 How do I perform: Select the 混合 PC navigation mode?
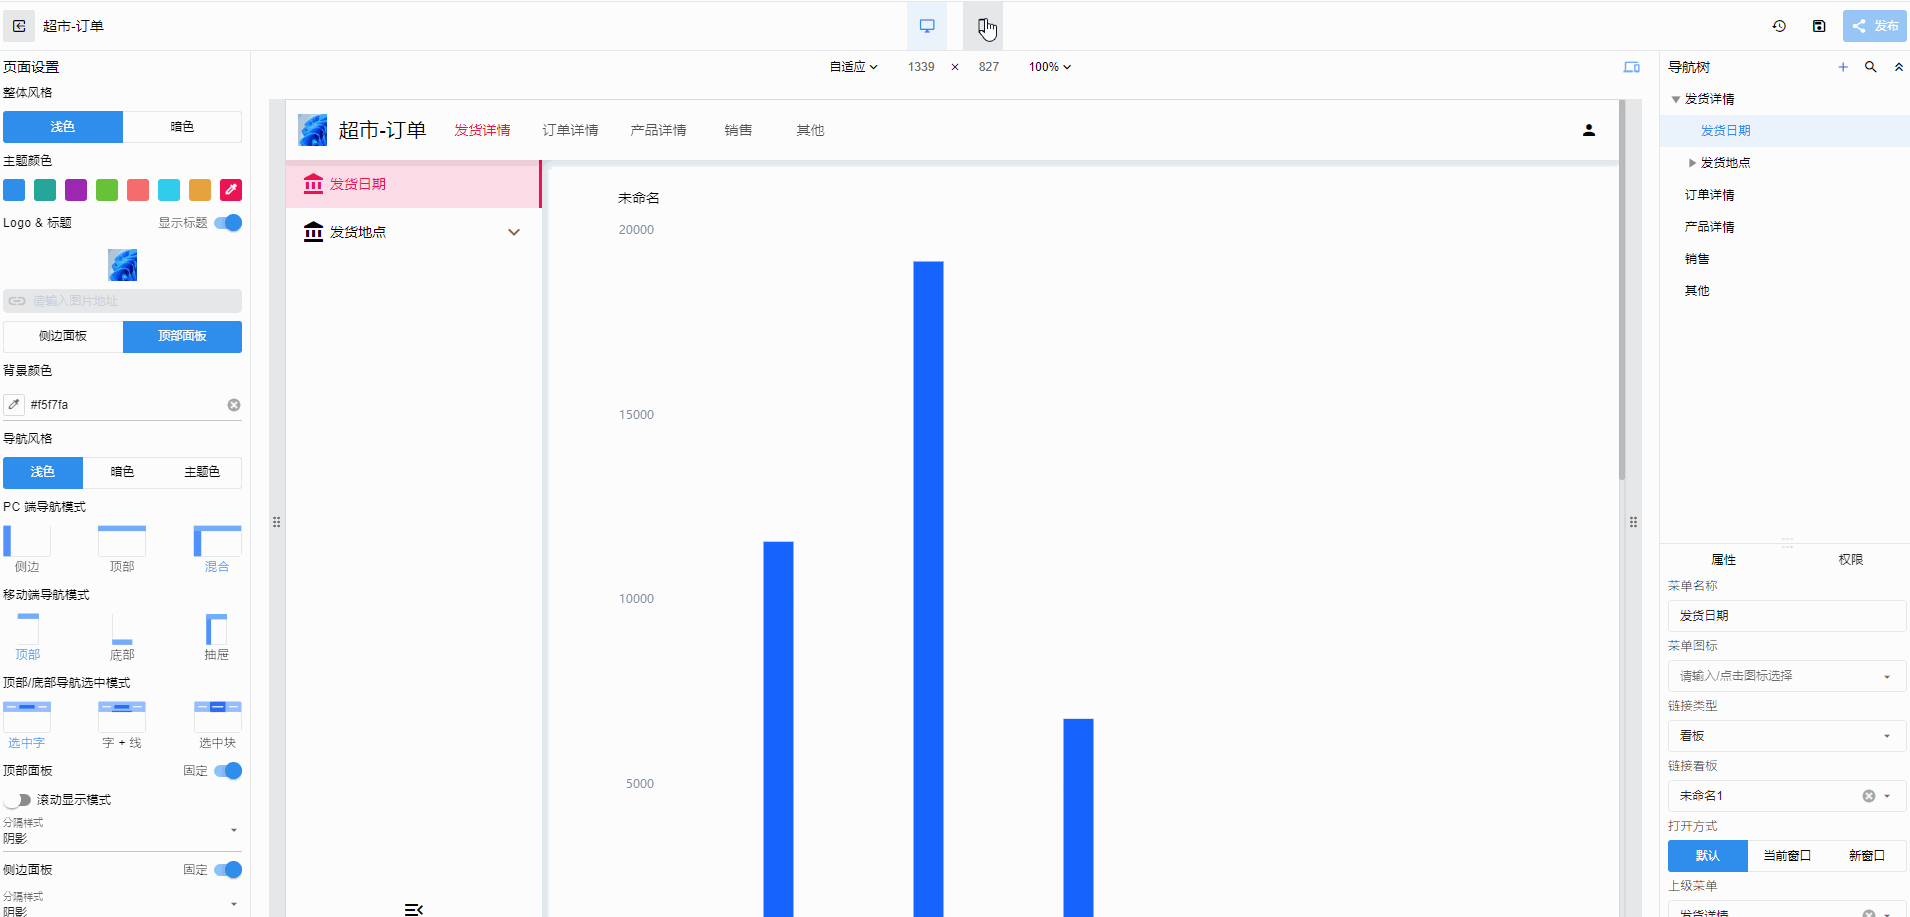[217, 548]
